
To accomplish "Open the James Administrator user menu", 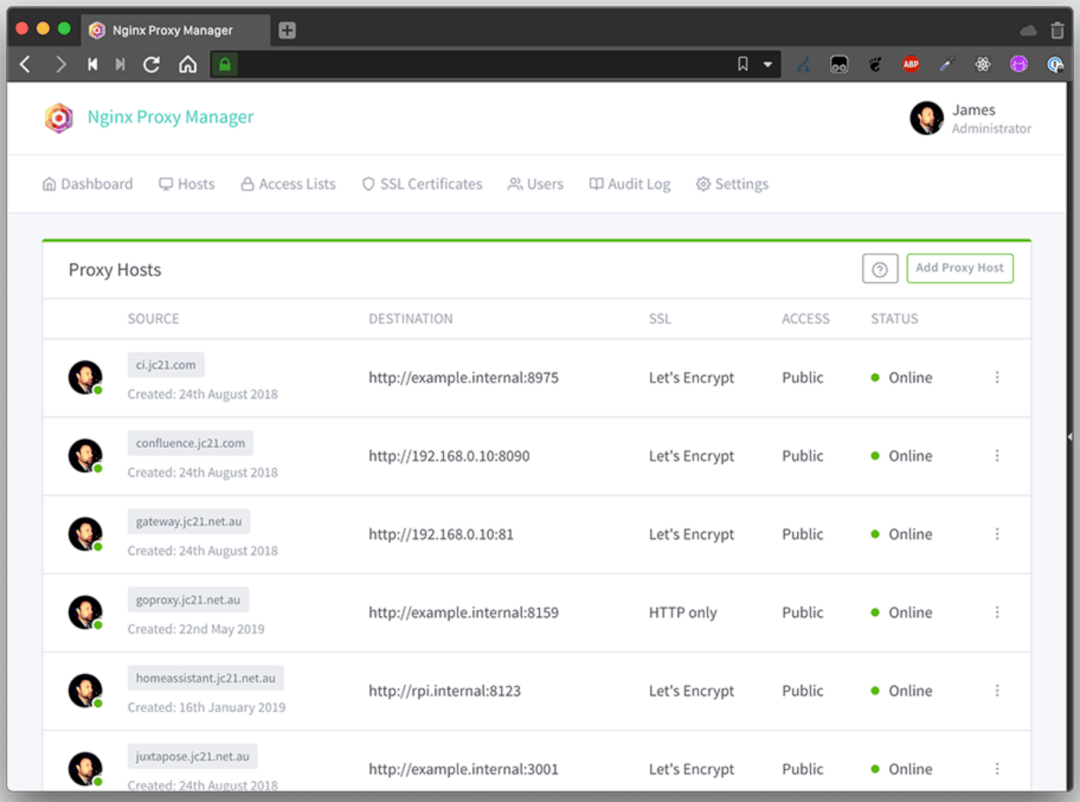I will [x=970, y=118].
